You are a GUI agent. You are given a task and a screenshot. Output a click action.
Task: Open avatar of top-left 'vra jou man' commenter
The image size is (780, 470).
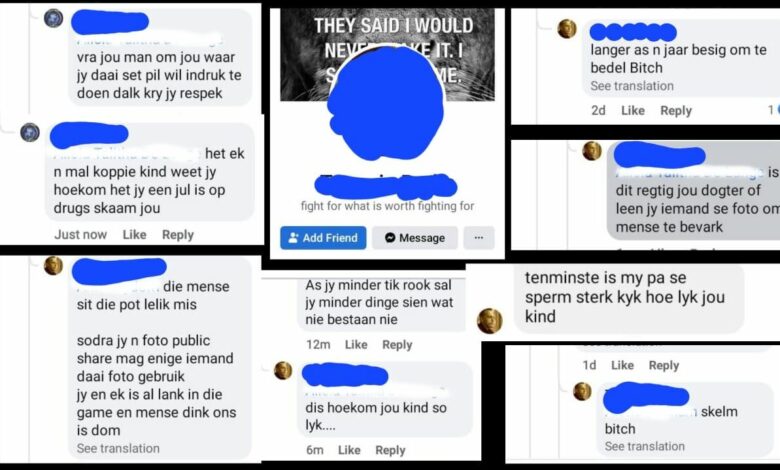coord(53,19)
